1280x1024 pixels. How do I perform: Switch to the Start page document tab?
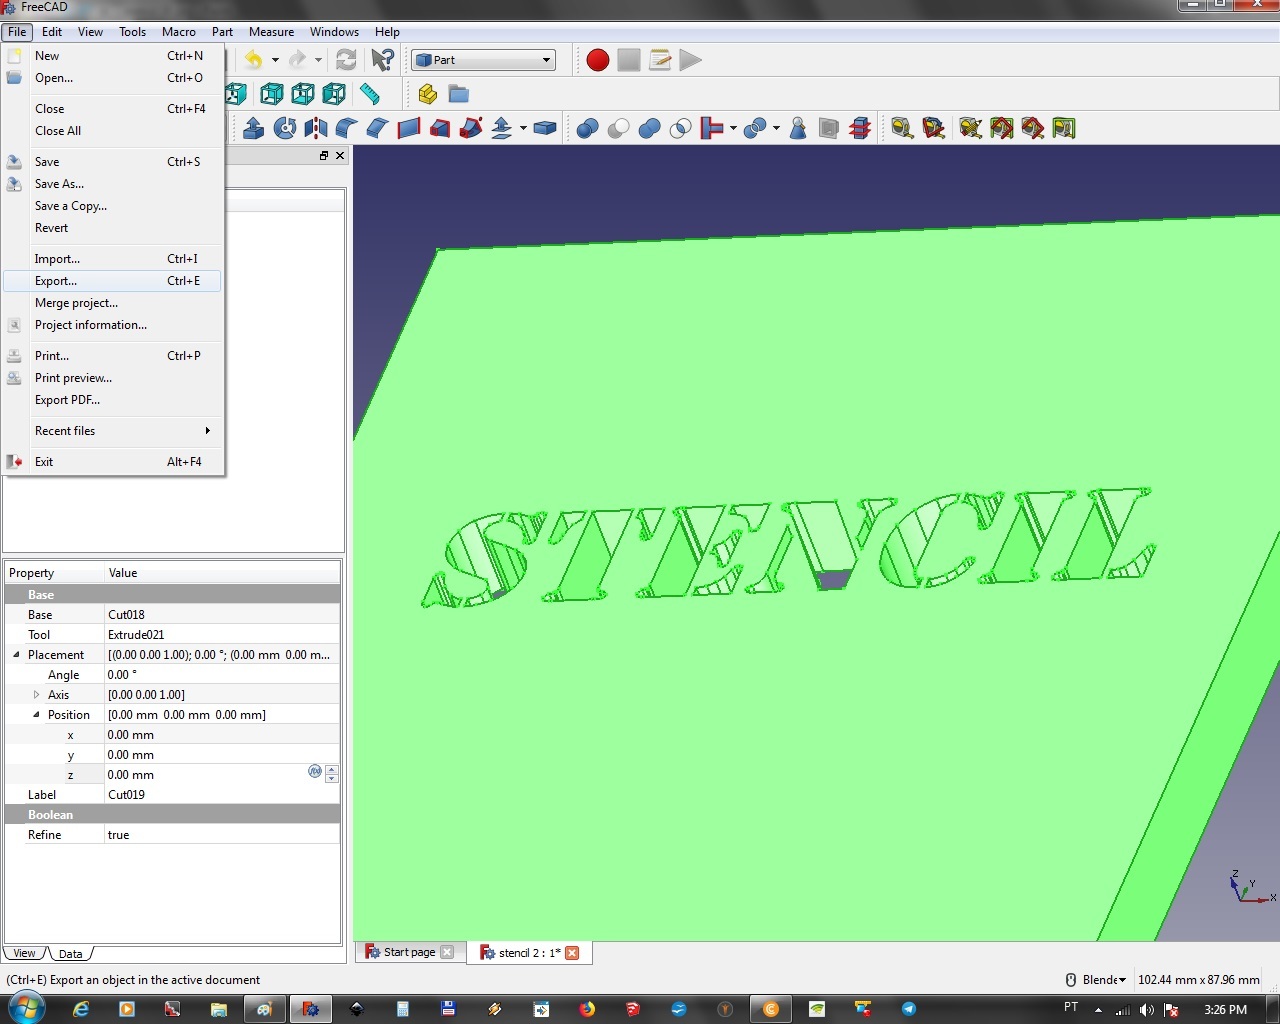coord(409,952)
